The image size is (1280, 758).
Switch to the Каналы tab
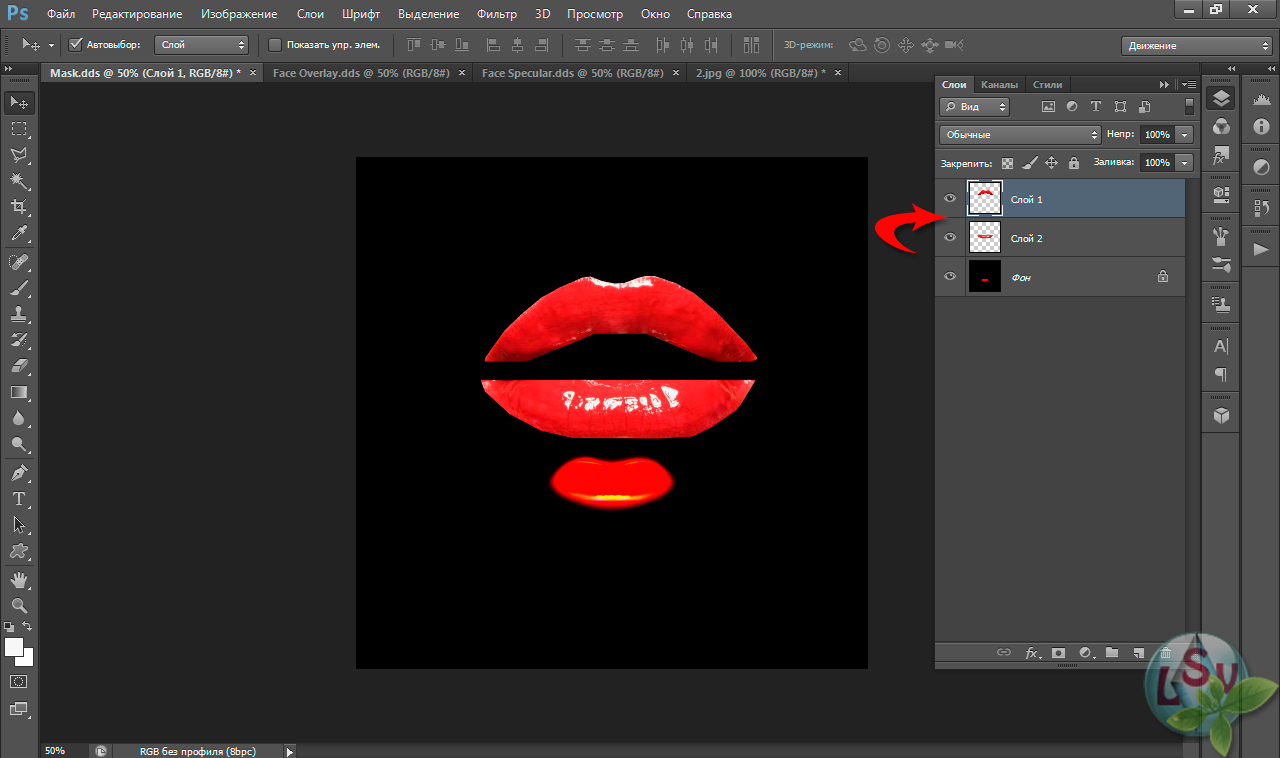[999, 85]
